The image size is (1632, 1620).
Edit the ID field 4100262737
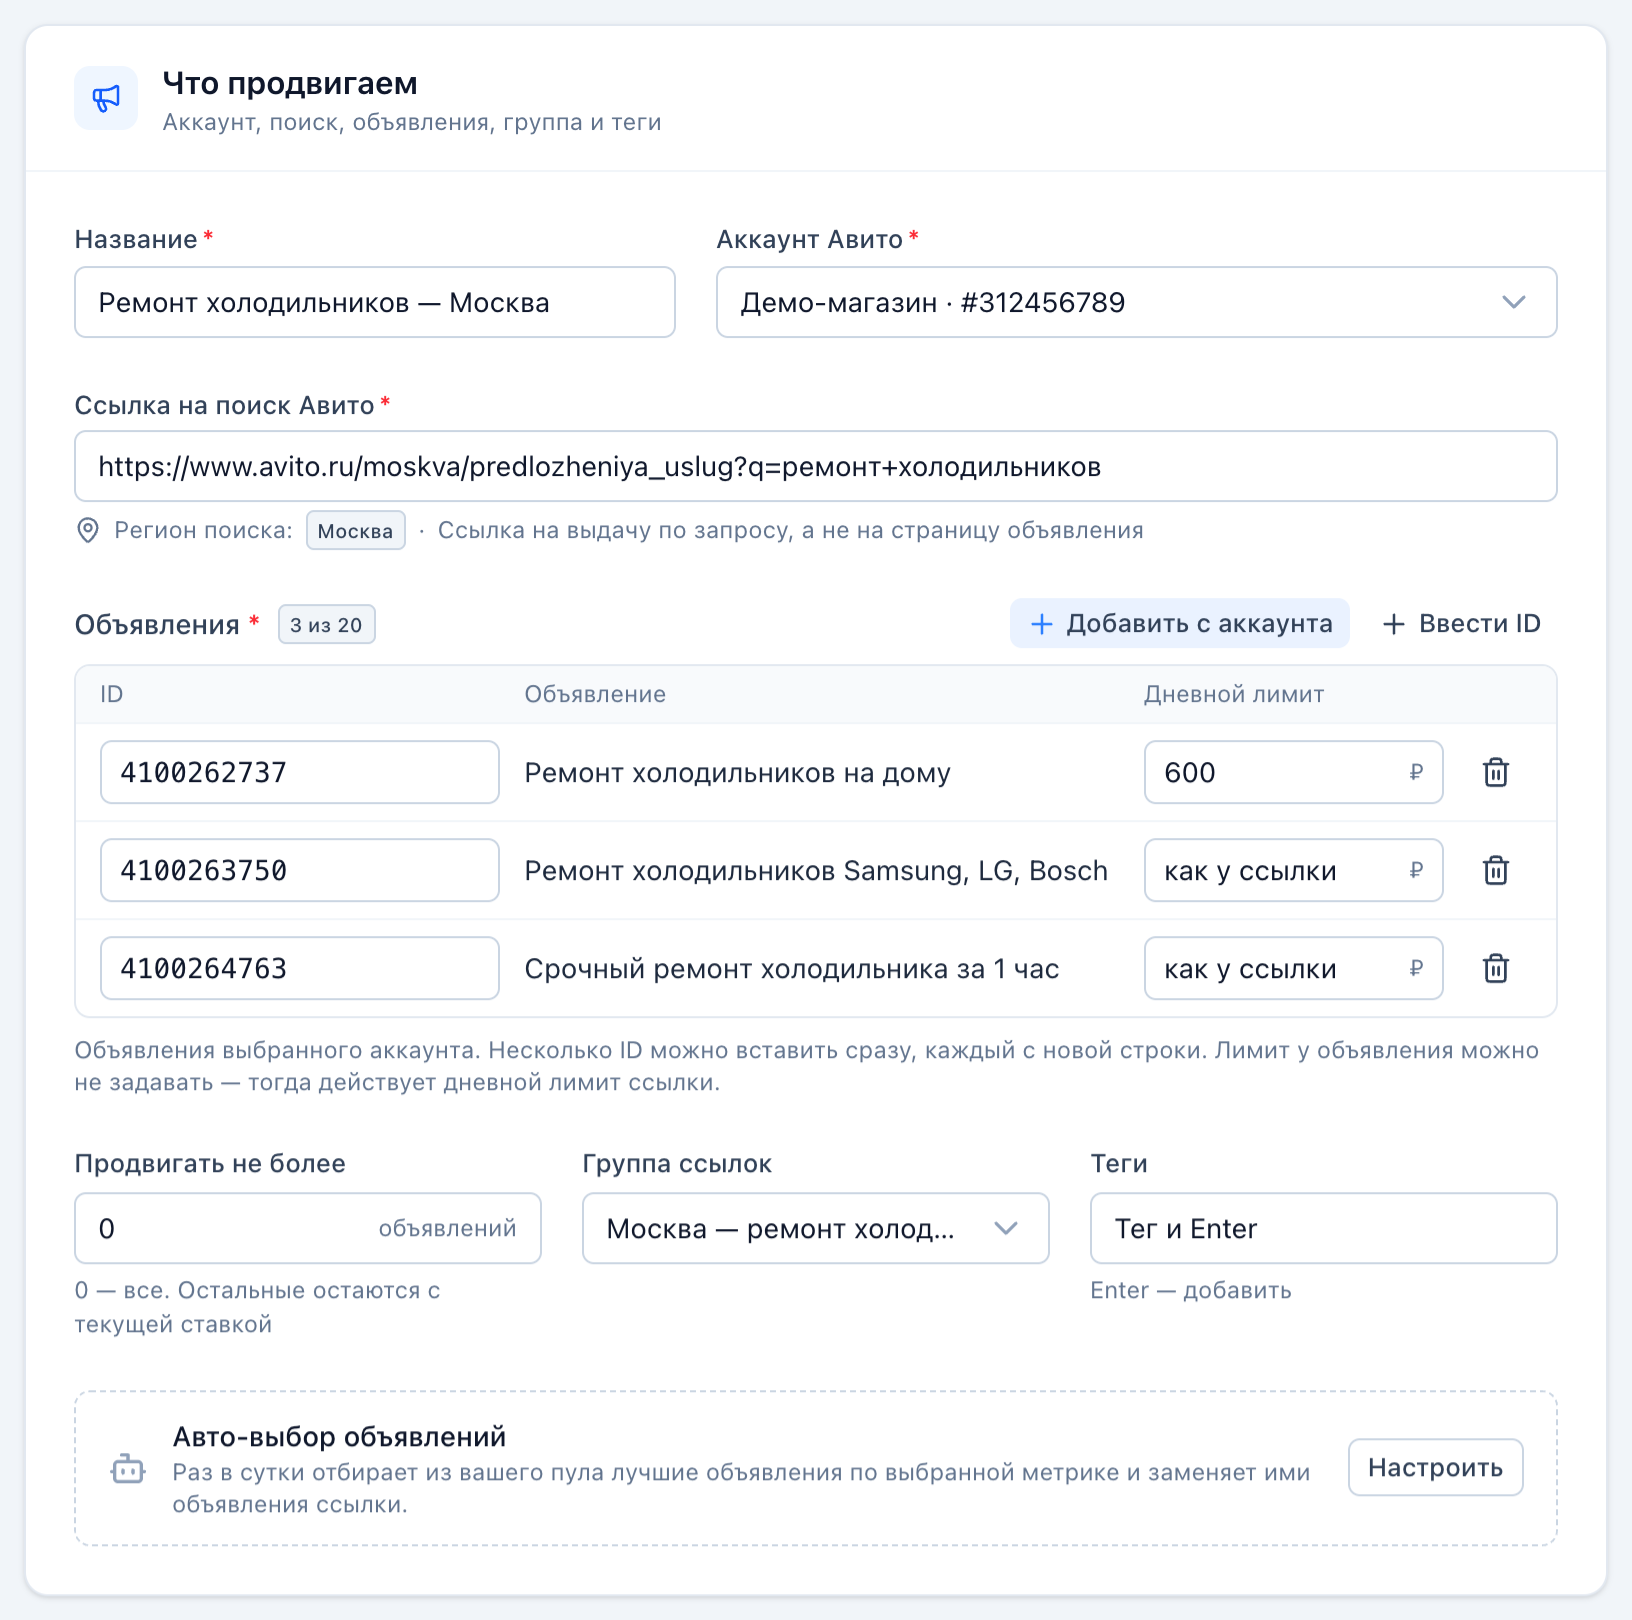pyautogui.click(x=299, y=772)
